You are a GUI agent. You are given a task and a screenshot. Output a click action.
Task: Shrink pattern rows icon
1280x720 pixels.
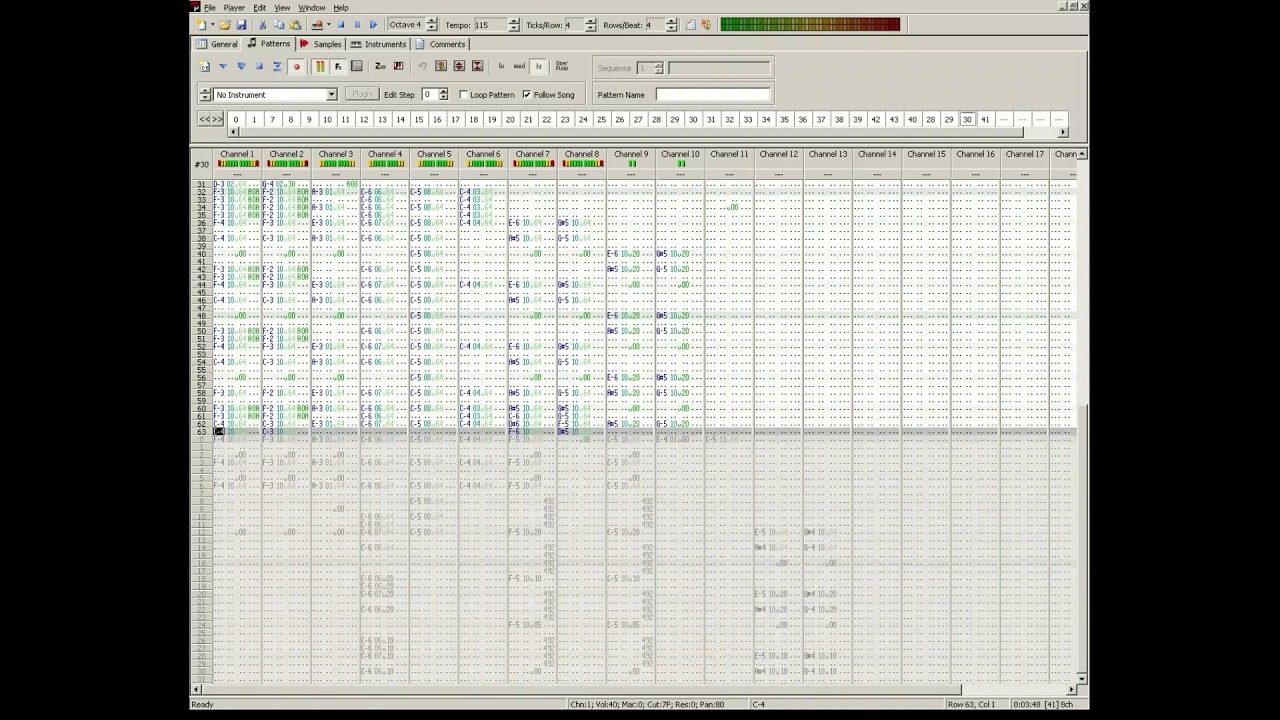coord(477,67)
